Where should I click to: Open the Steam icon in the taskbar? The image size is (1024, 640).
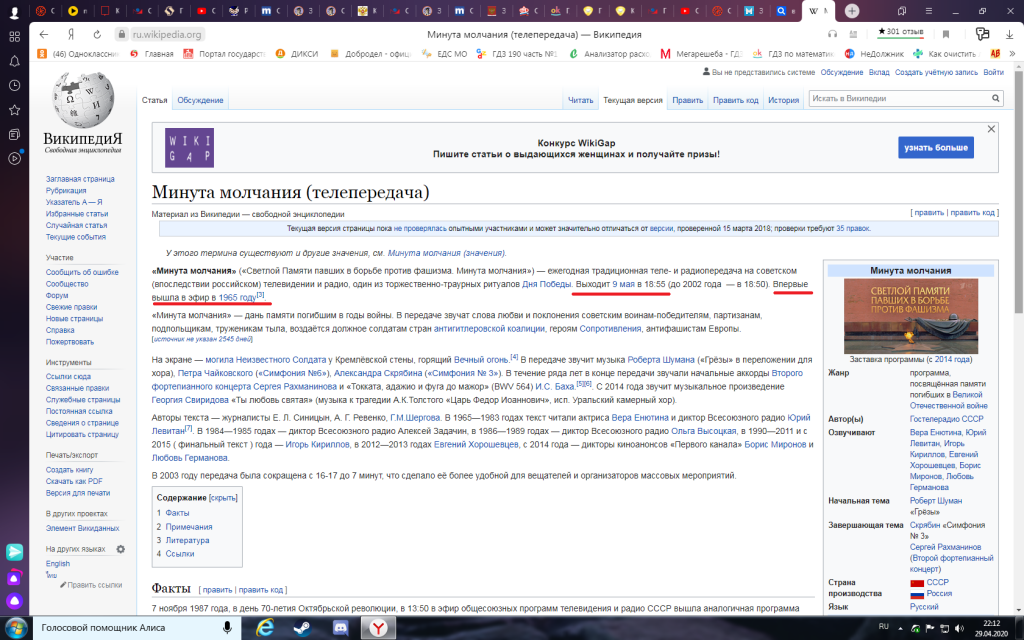tap(301, 627)
